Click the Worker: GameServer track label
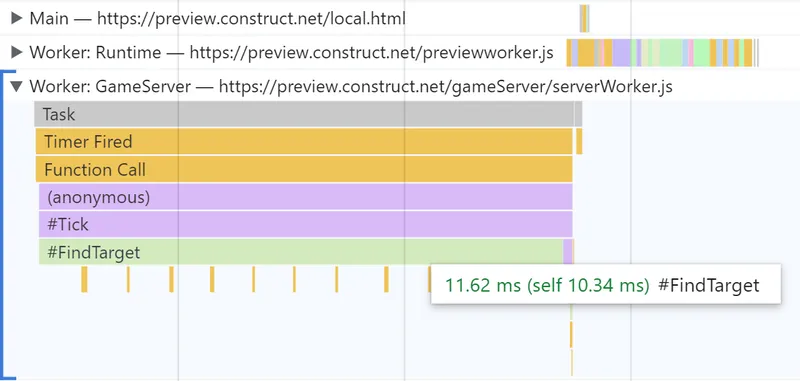The image size is (800, 381). click(351, 87)
